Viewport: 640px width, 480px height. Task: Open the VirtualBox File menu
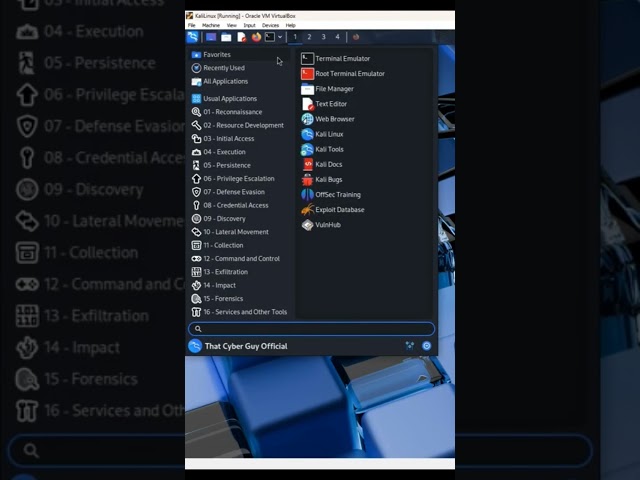point(191,25)
